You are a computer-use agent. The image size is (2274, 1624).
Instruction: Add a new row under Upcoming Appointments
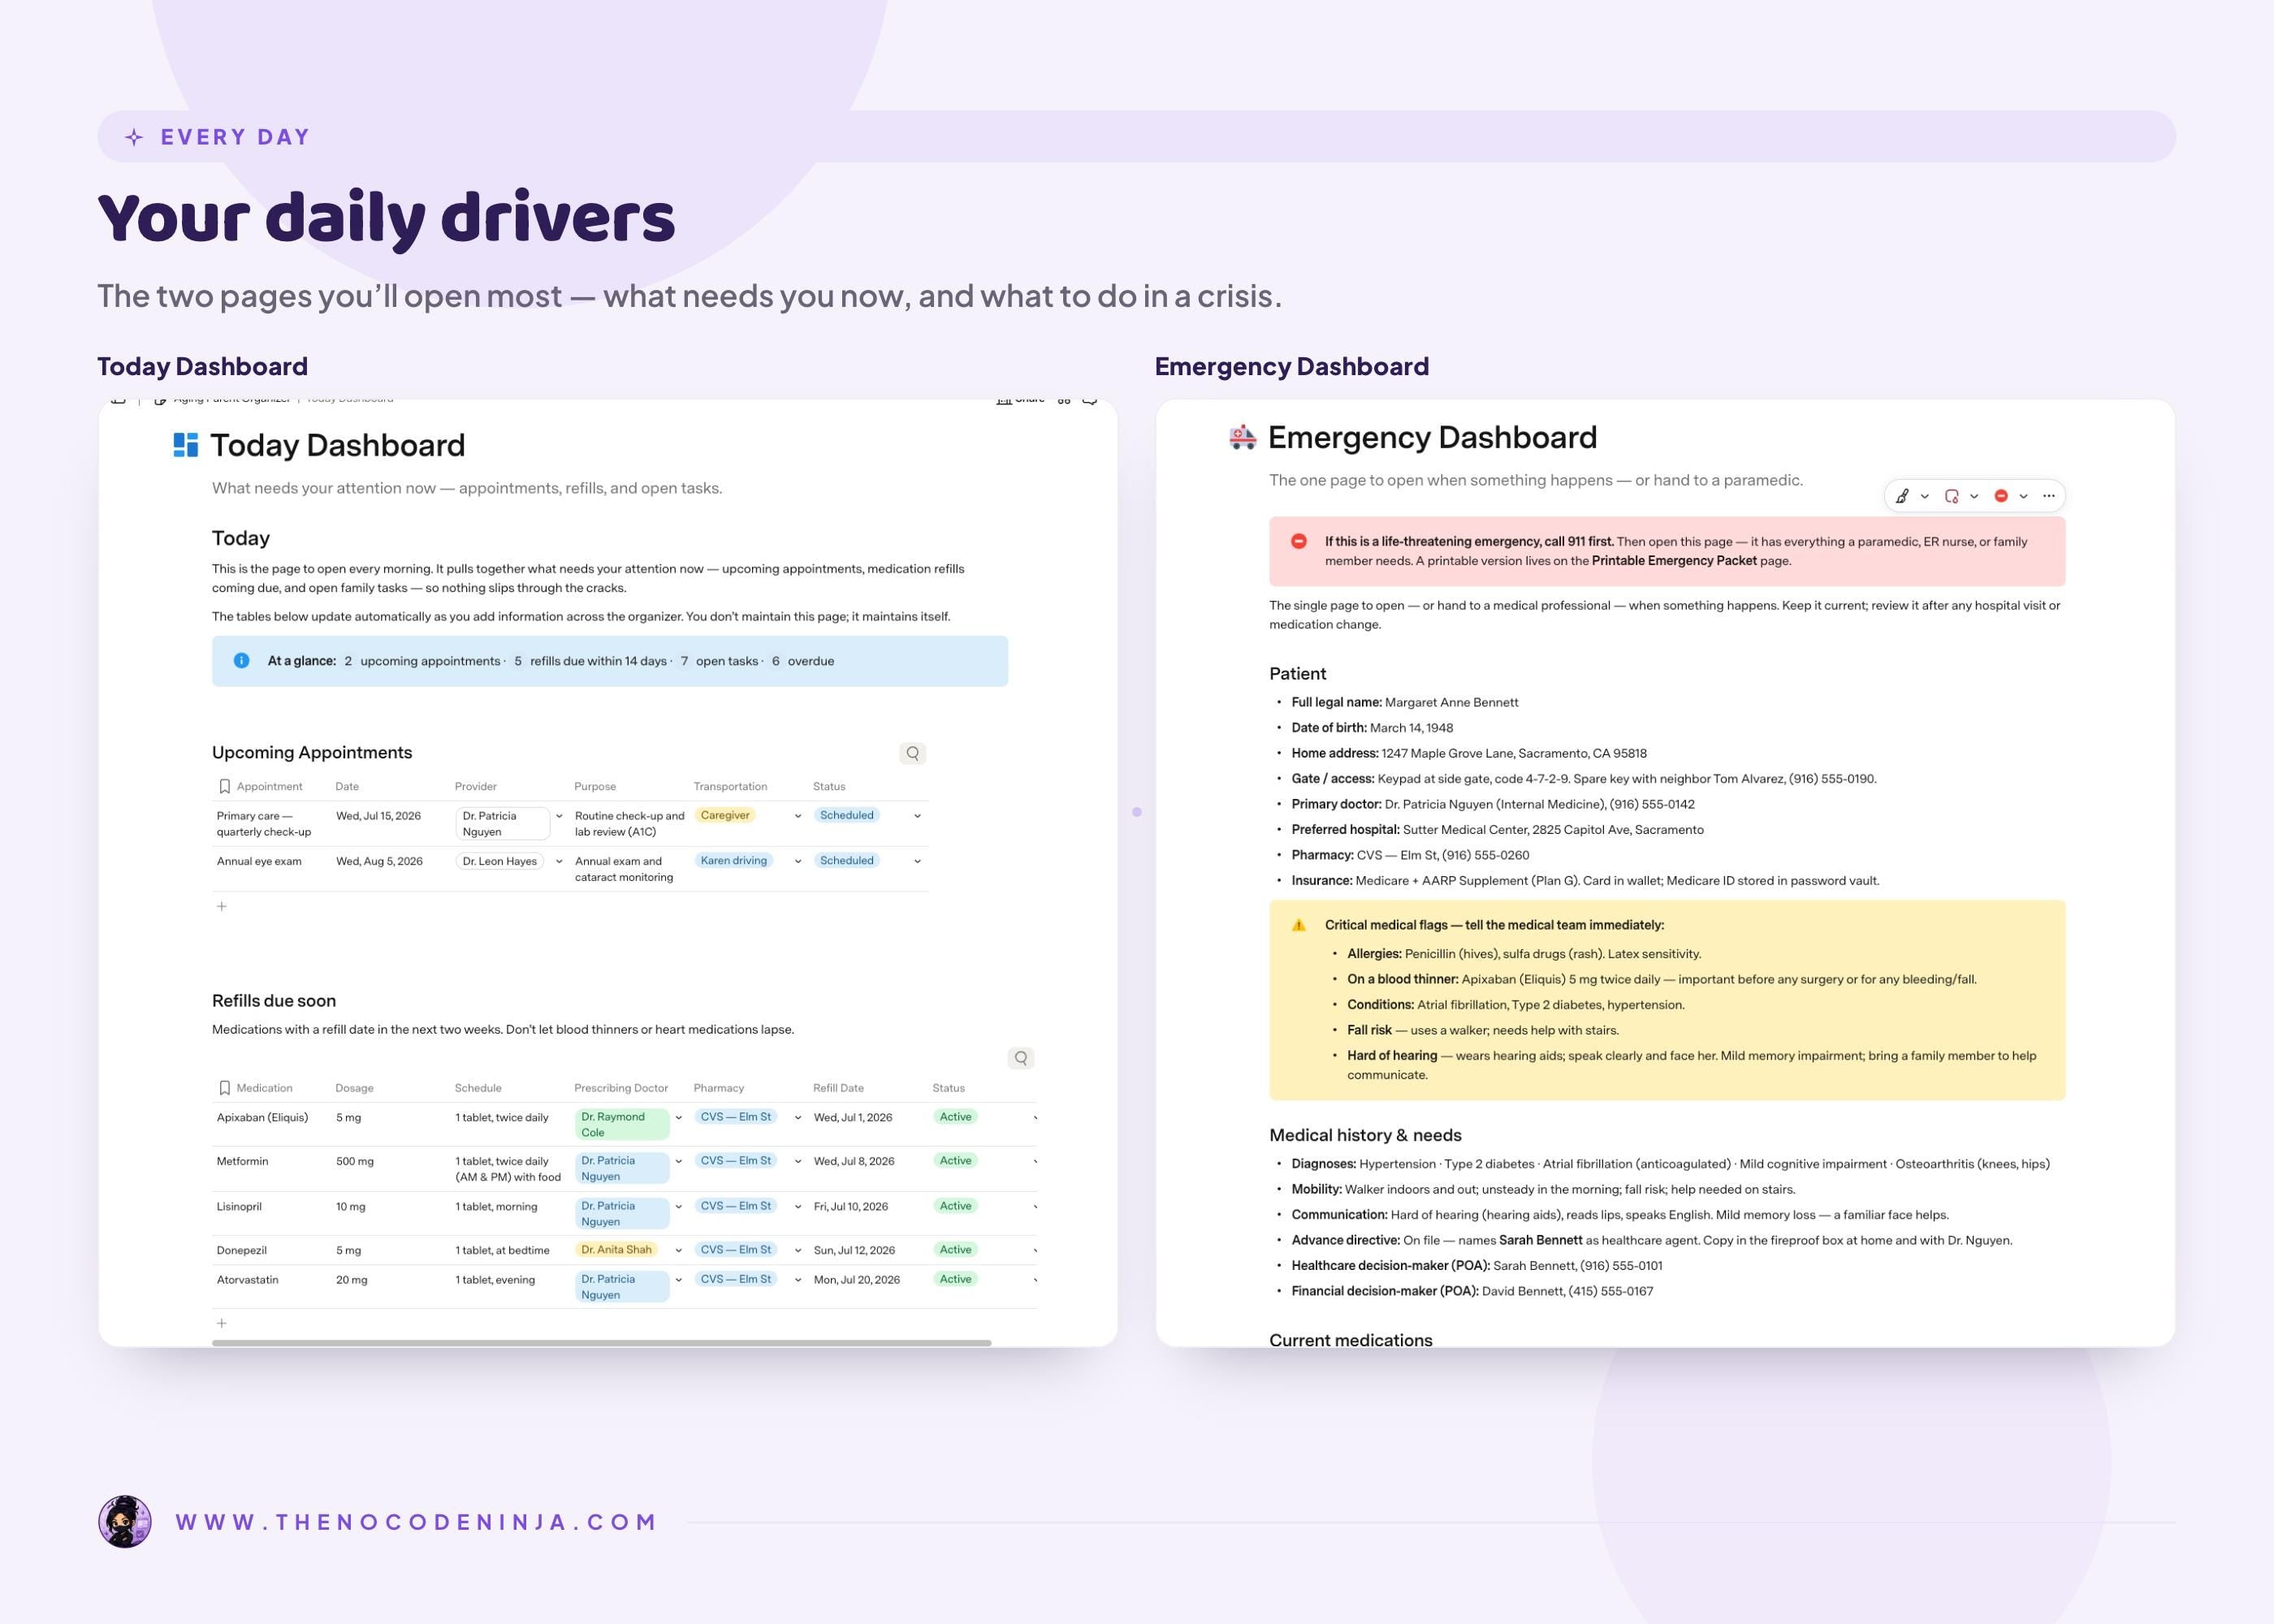tap(222, 906)
